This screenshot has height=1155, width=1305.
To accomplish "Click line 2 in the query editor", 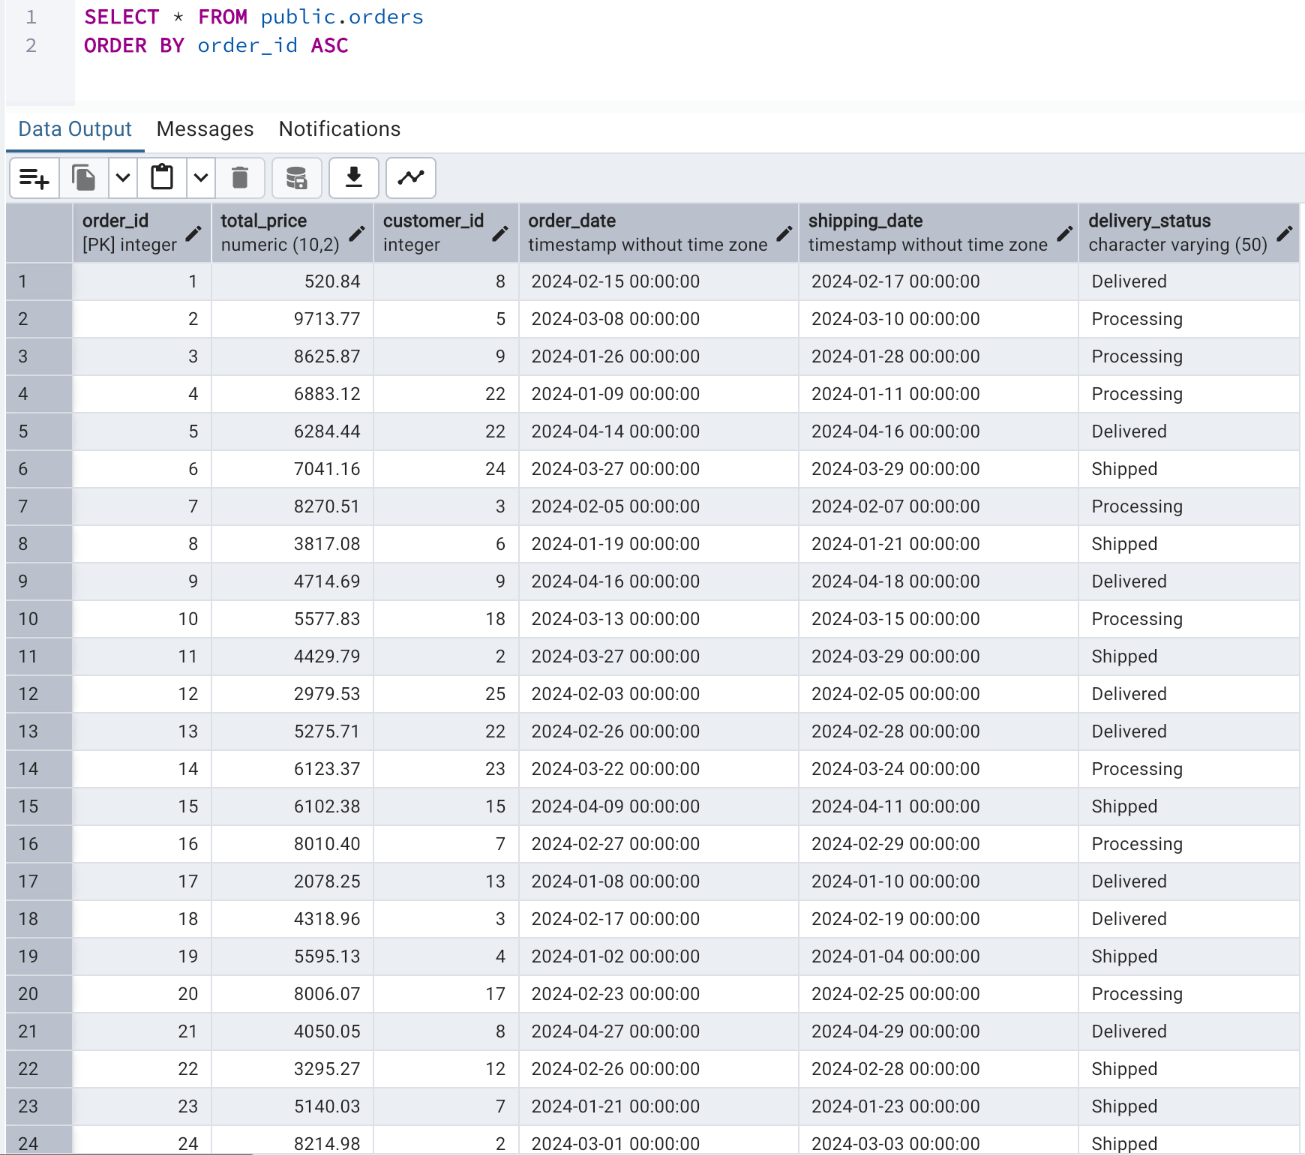I will (x=216, y=46).
